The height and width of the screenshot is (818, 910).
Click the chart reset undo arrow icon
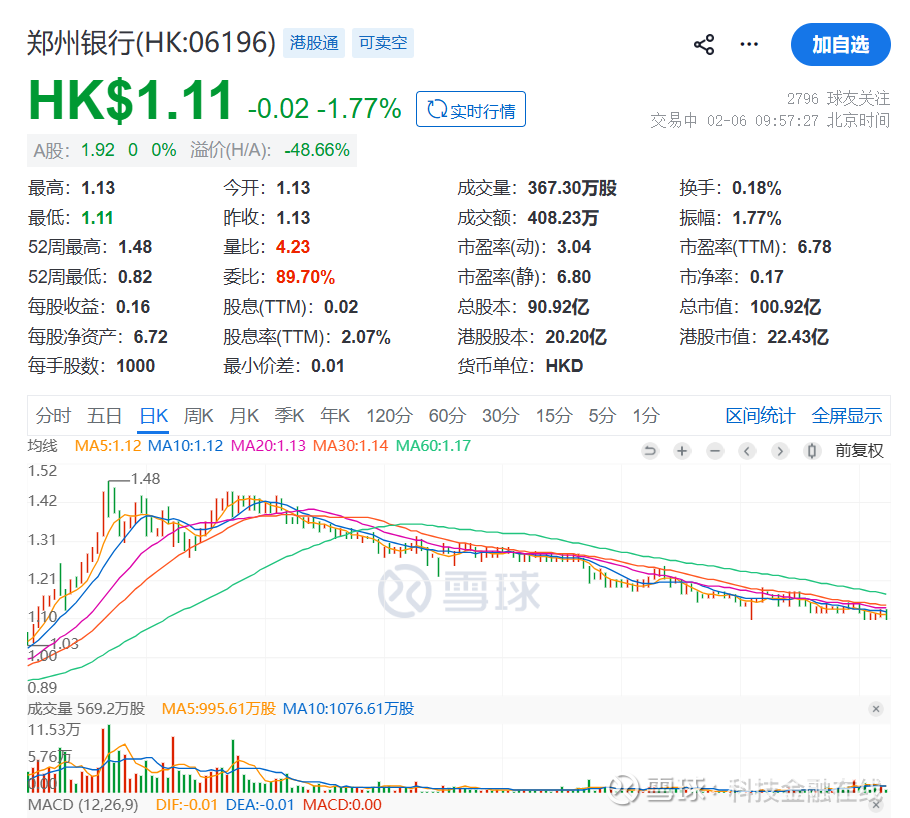point(650,451)
